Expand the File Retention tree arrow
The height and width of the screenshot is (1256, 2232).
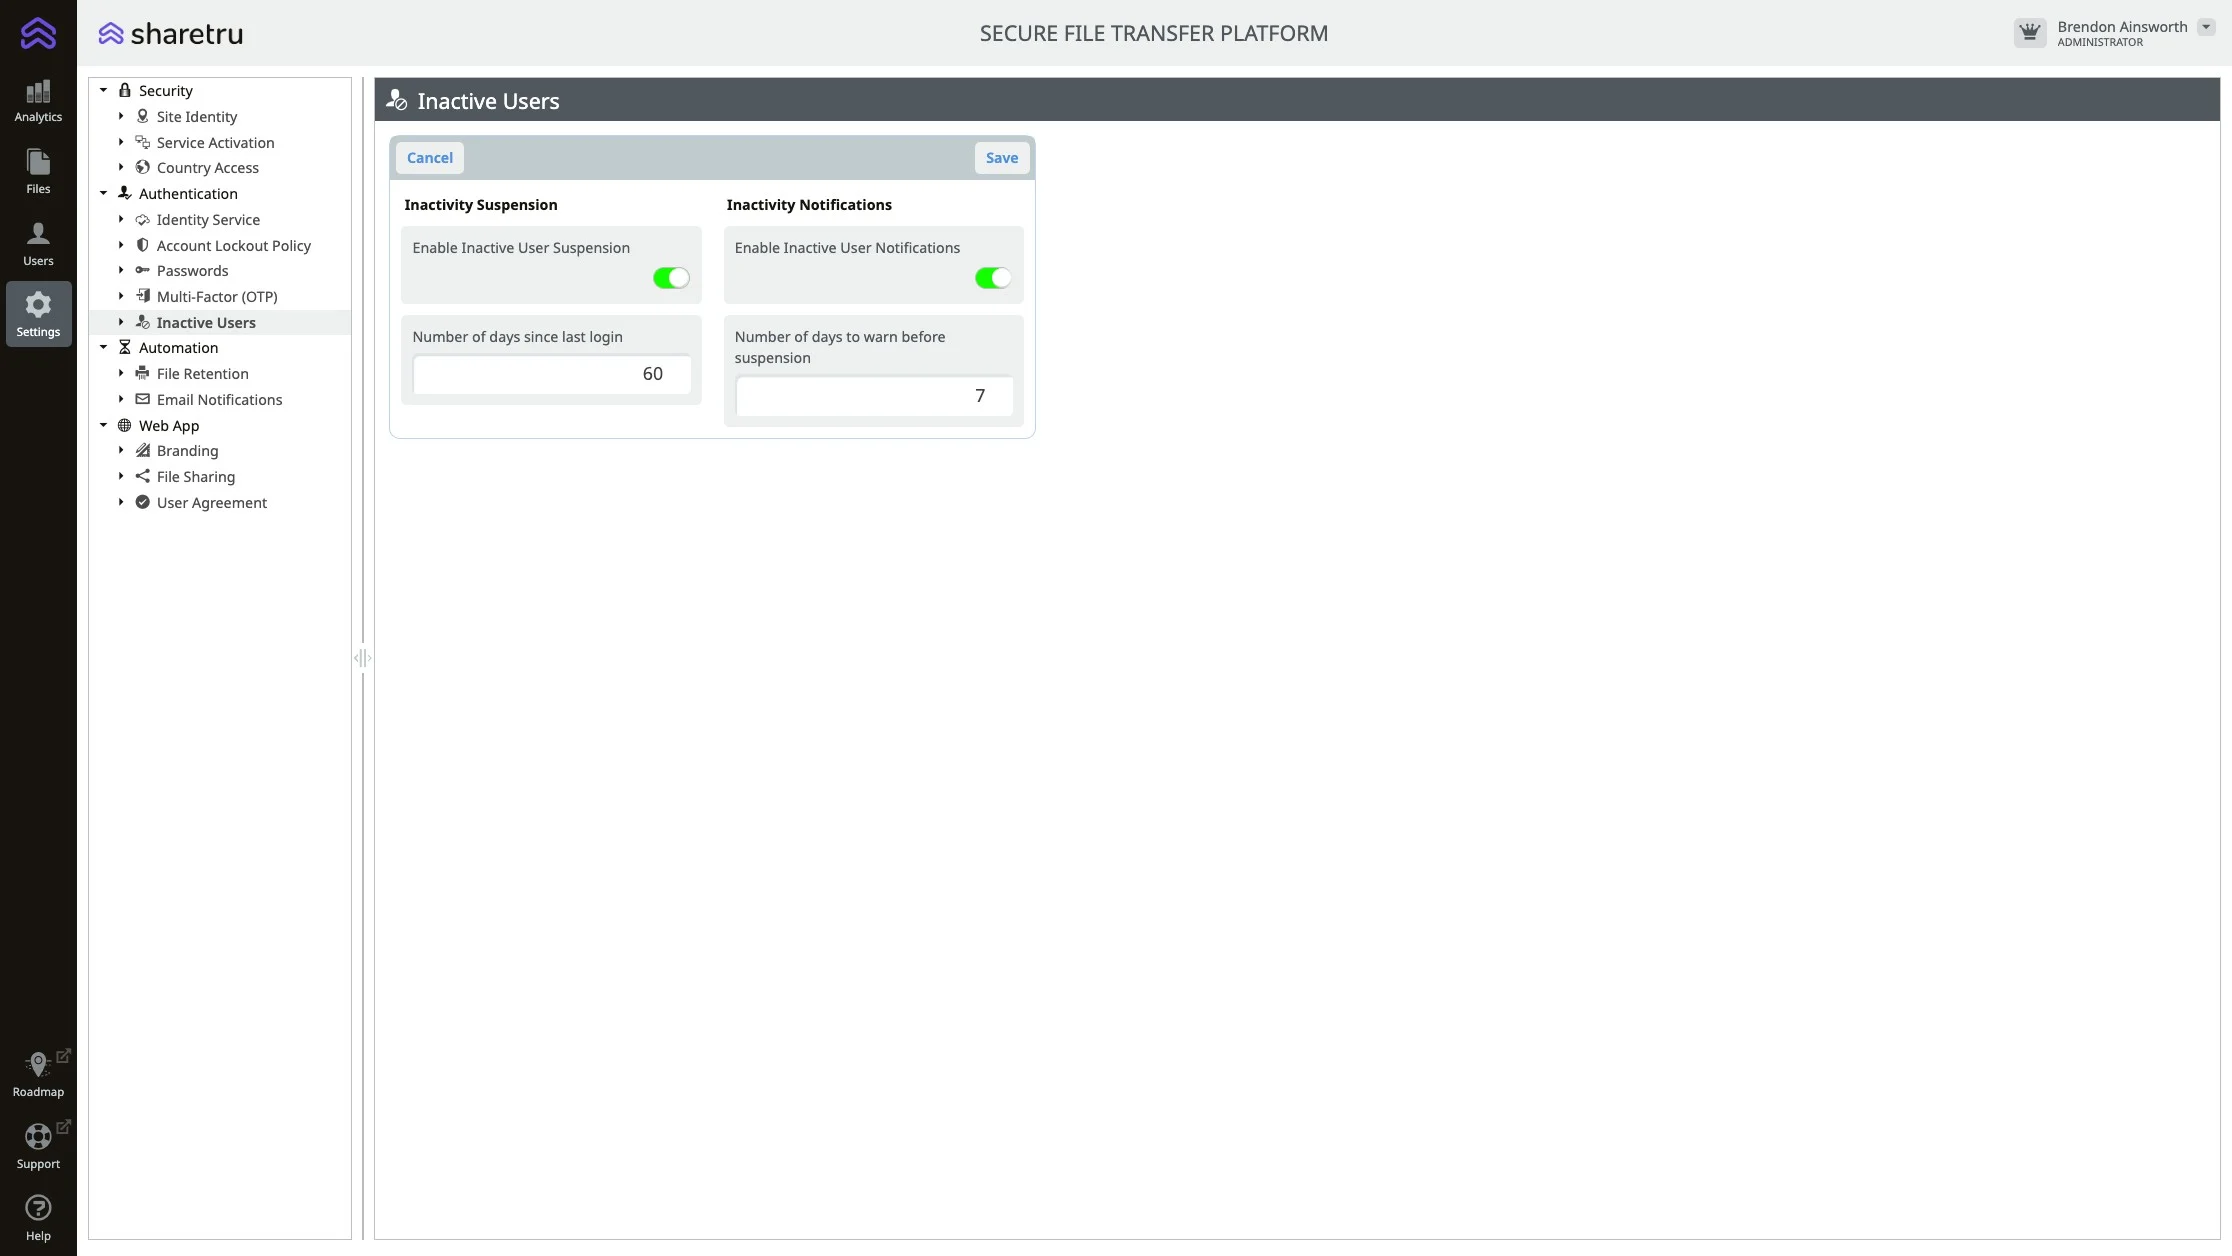(x=121, y=374)
